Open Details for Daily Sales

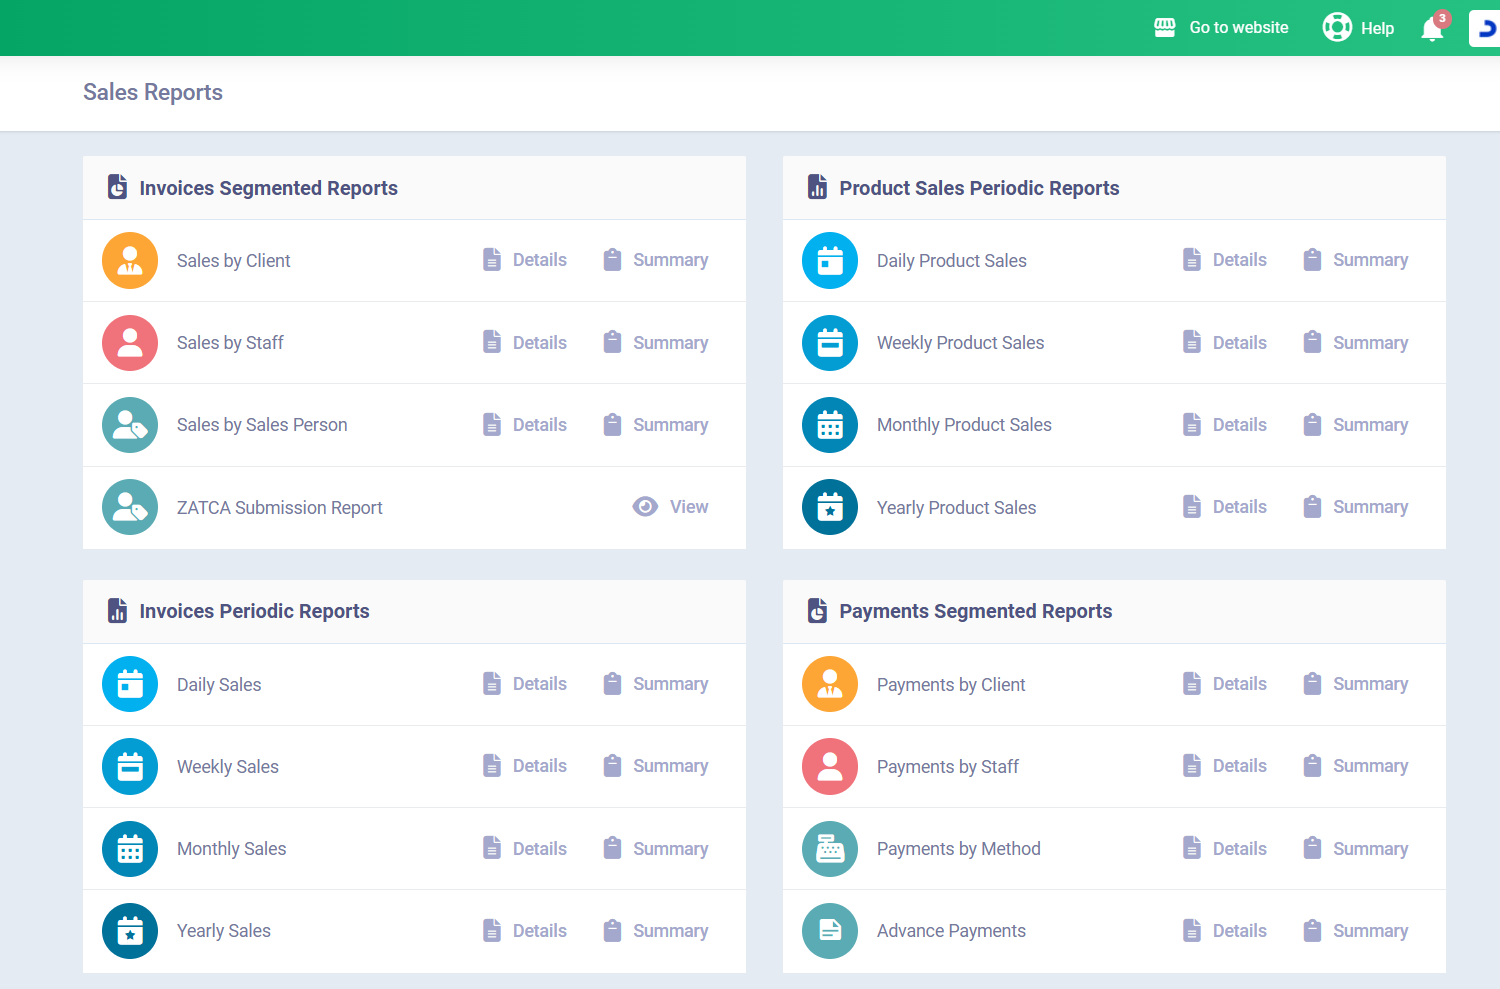(x=525, y=684)
